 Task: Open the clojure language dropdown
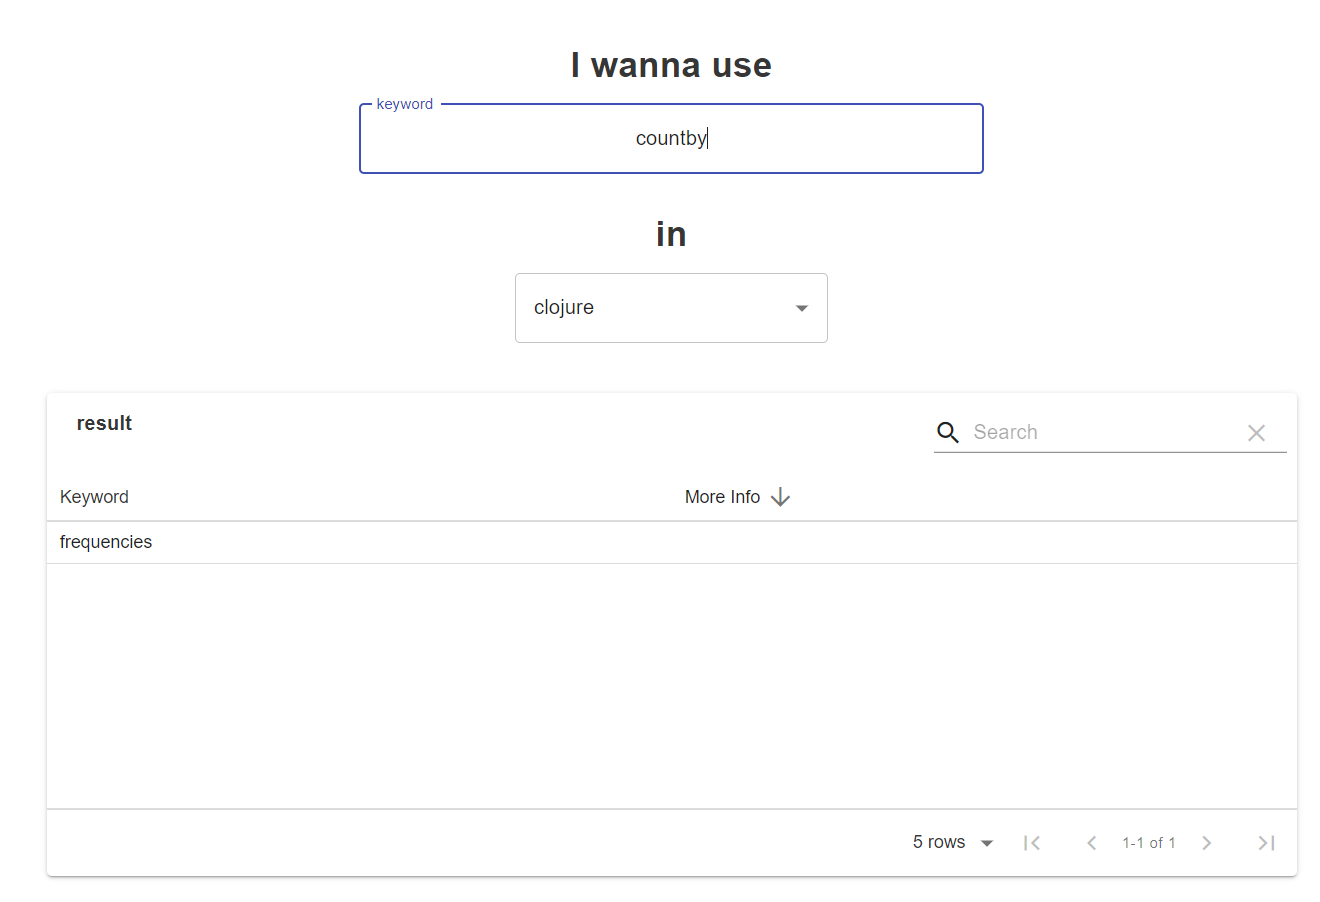click(671, 307)
